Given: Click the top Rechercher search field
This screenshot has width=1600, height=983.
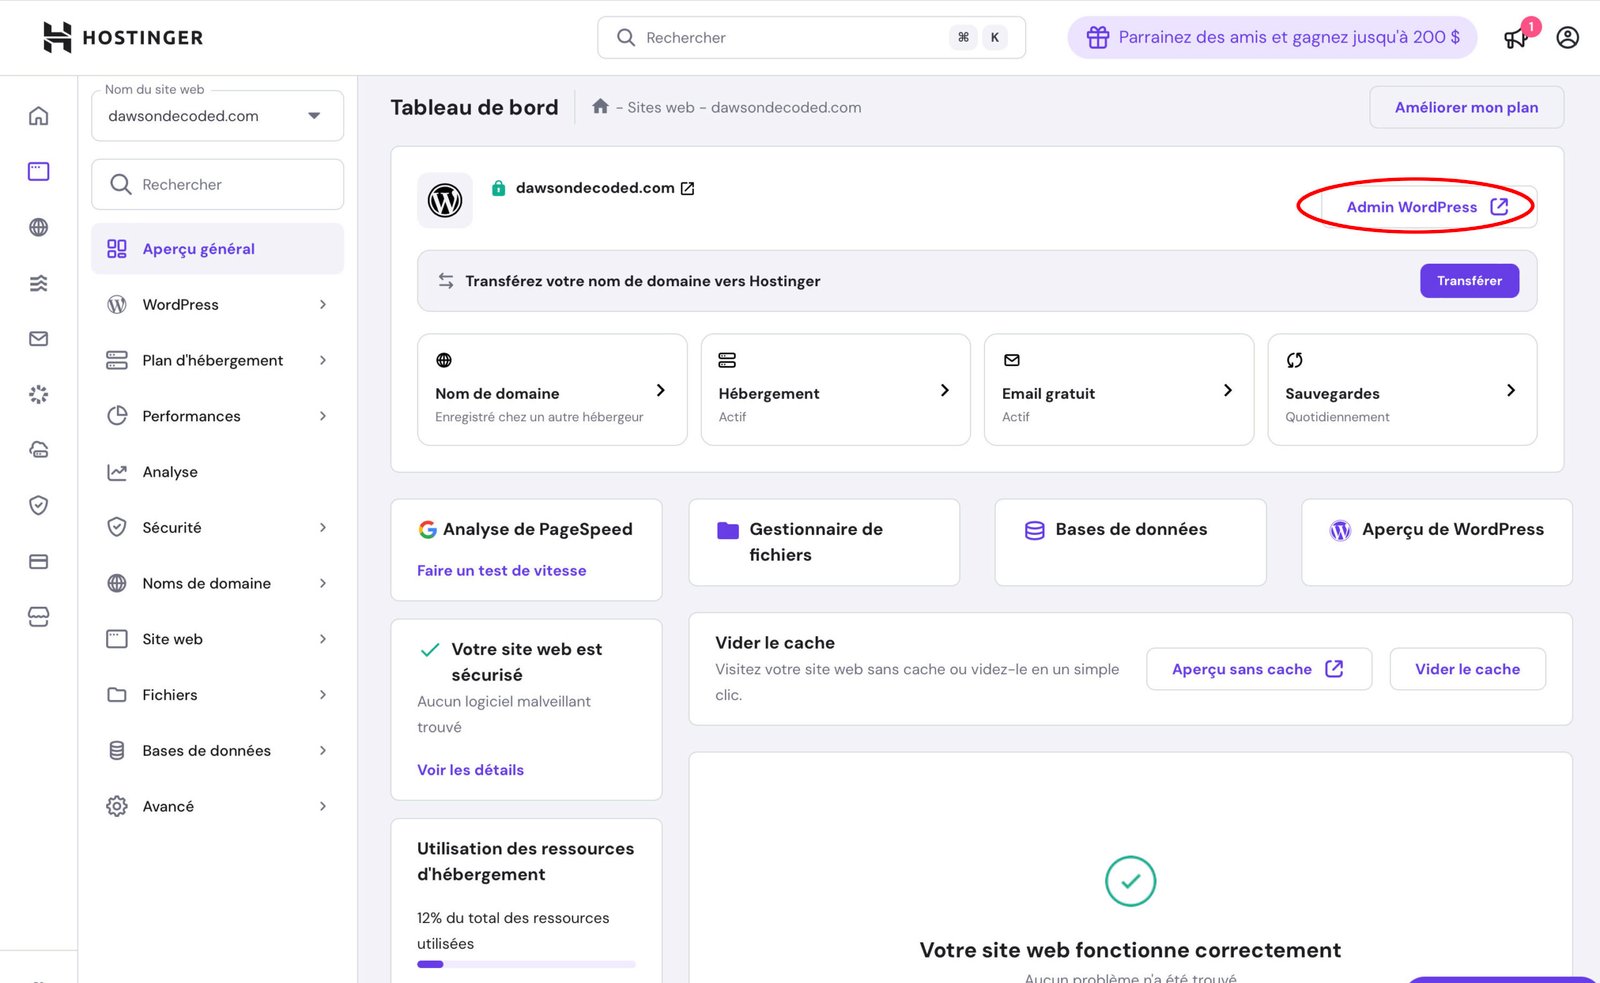Looking at the screenshot, I should 790,38.
